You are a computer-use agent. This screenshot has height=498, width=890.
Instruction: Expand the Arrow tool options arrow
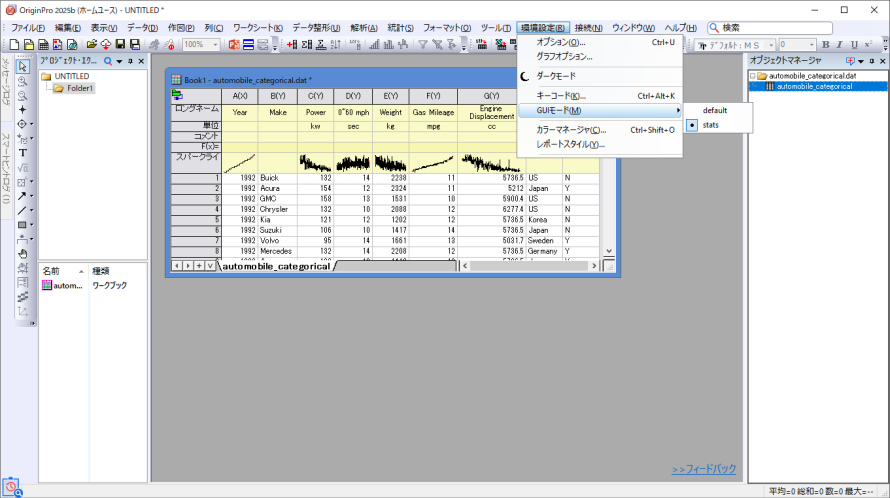click(31, 196)
